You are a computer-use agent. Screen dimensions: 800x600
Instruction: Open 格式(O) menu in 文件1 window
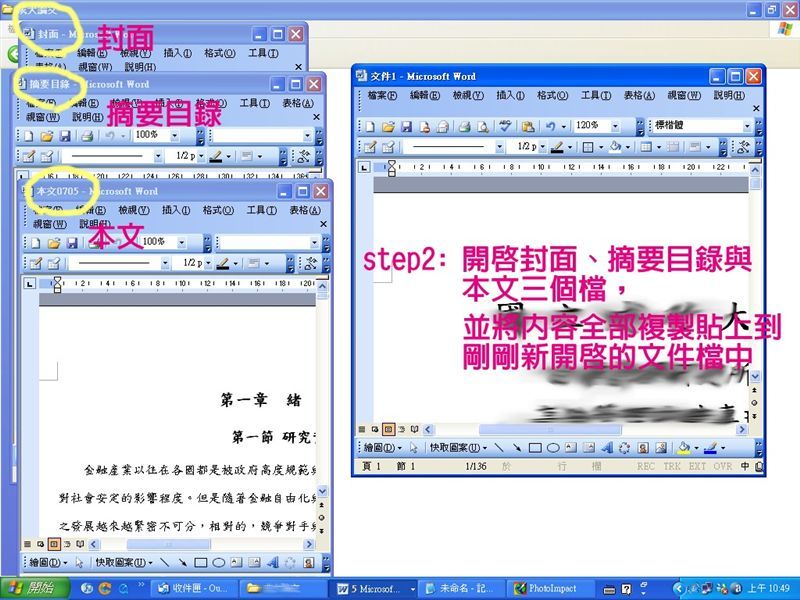pyautogui.click(x=553, y=96)
